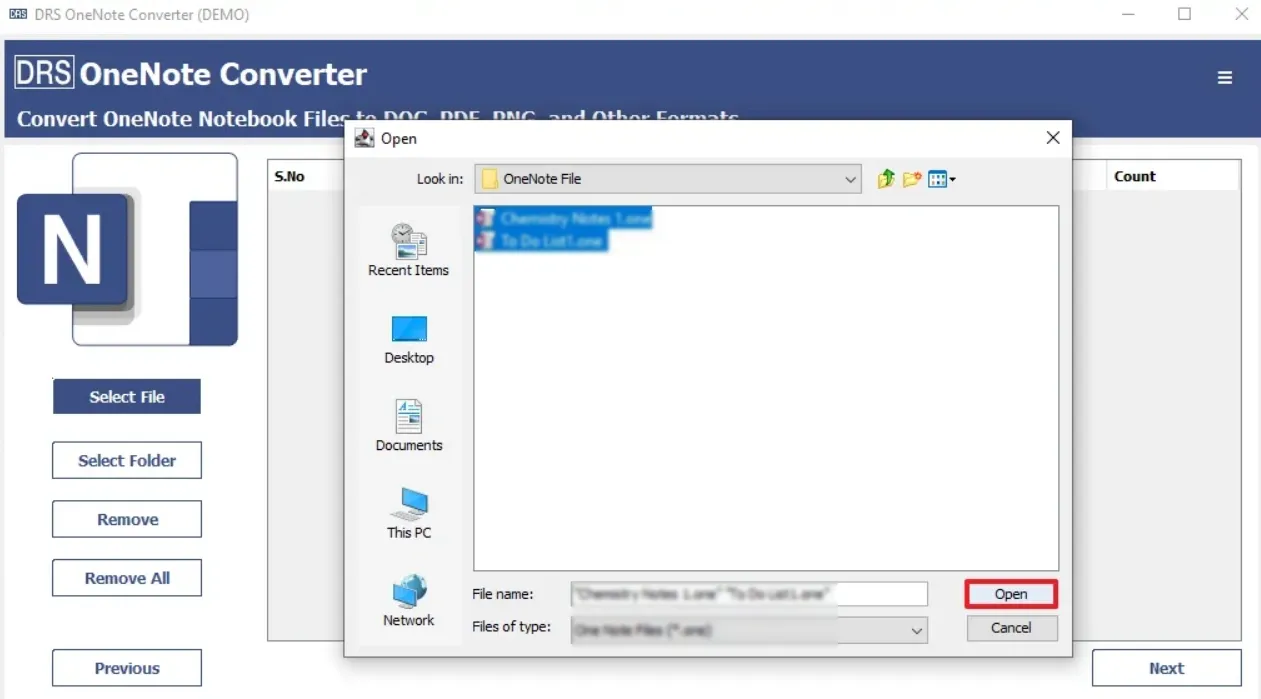Open the Documents location

point(408,426)
